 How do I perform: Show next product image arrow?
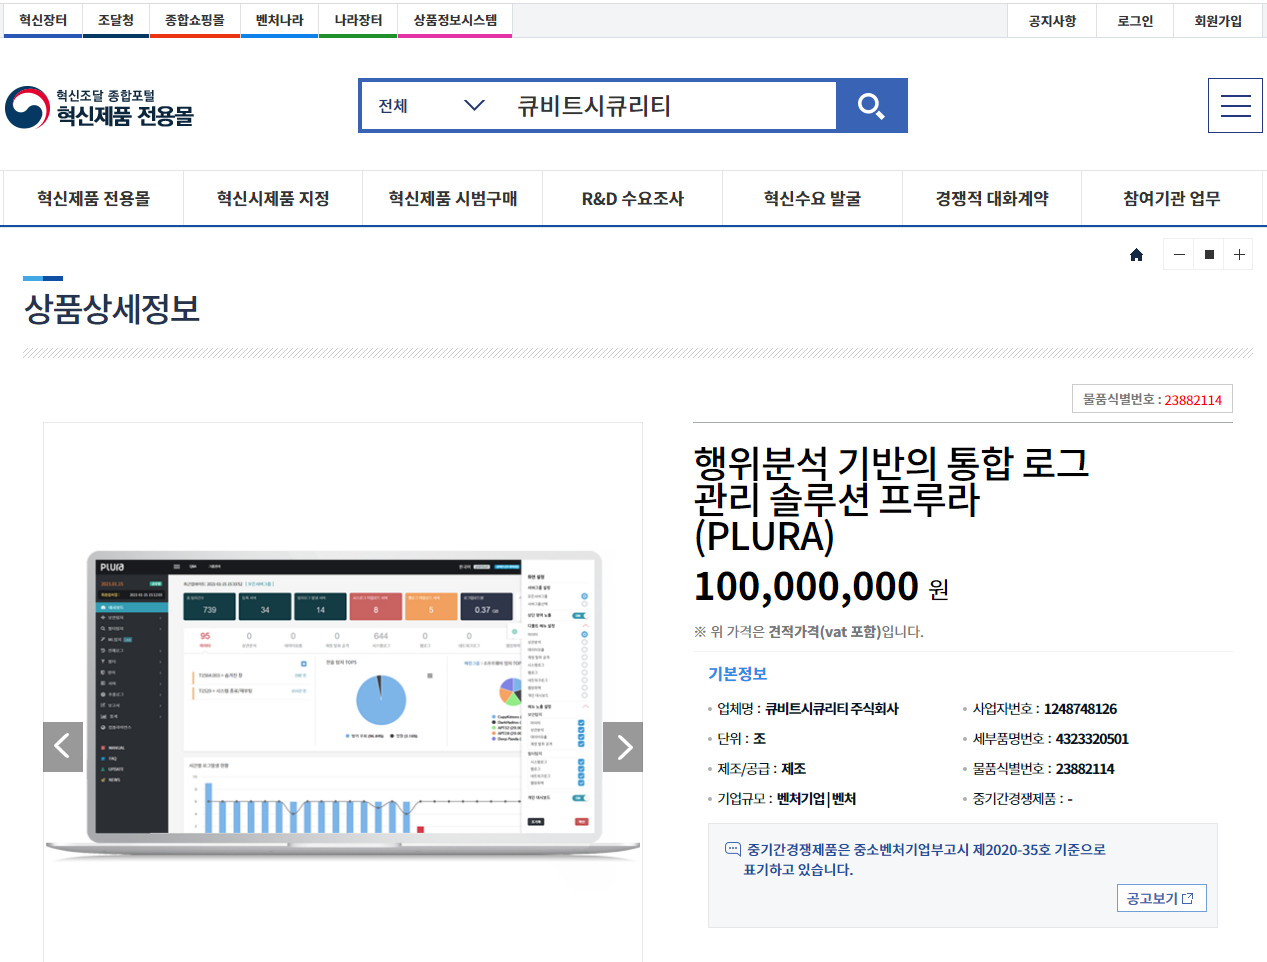tap(623, 747)
